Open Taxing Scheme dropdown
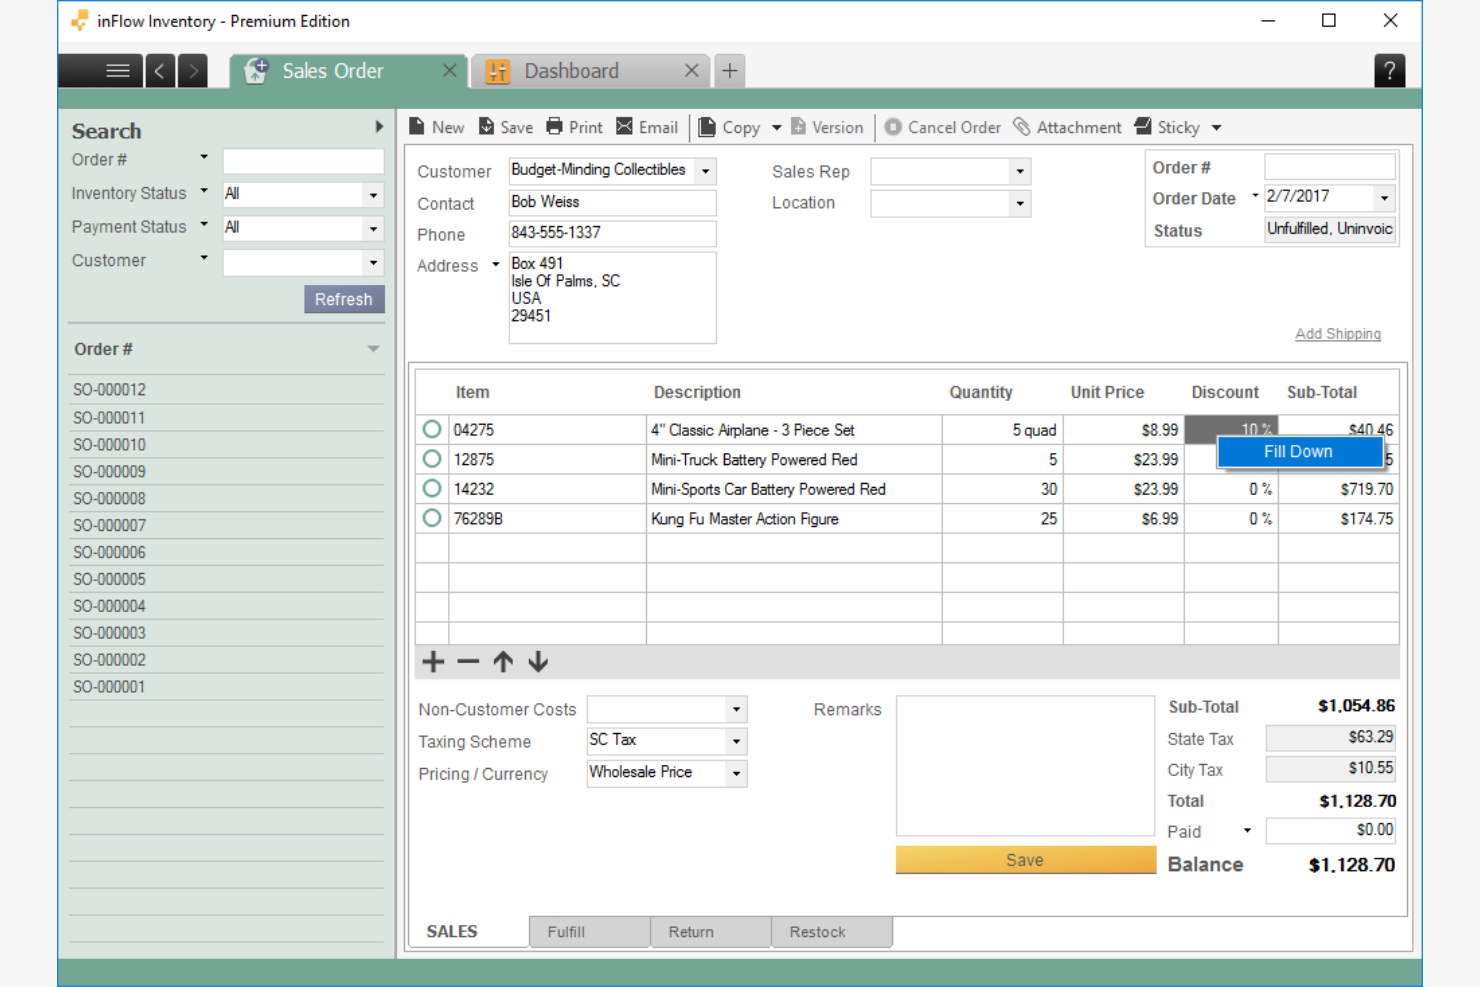Screen dimensions: 1480x987 (x=736, y=741)
